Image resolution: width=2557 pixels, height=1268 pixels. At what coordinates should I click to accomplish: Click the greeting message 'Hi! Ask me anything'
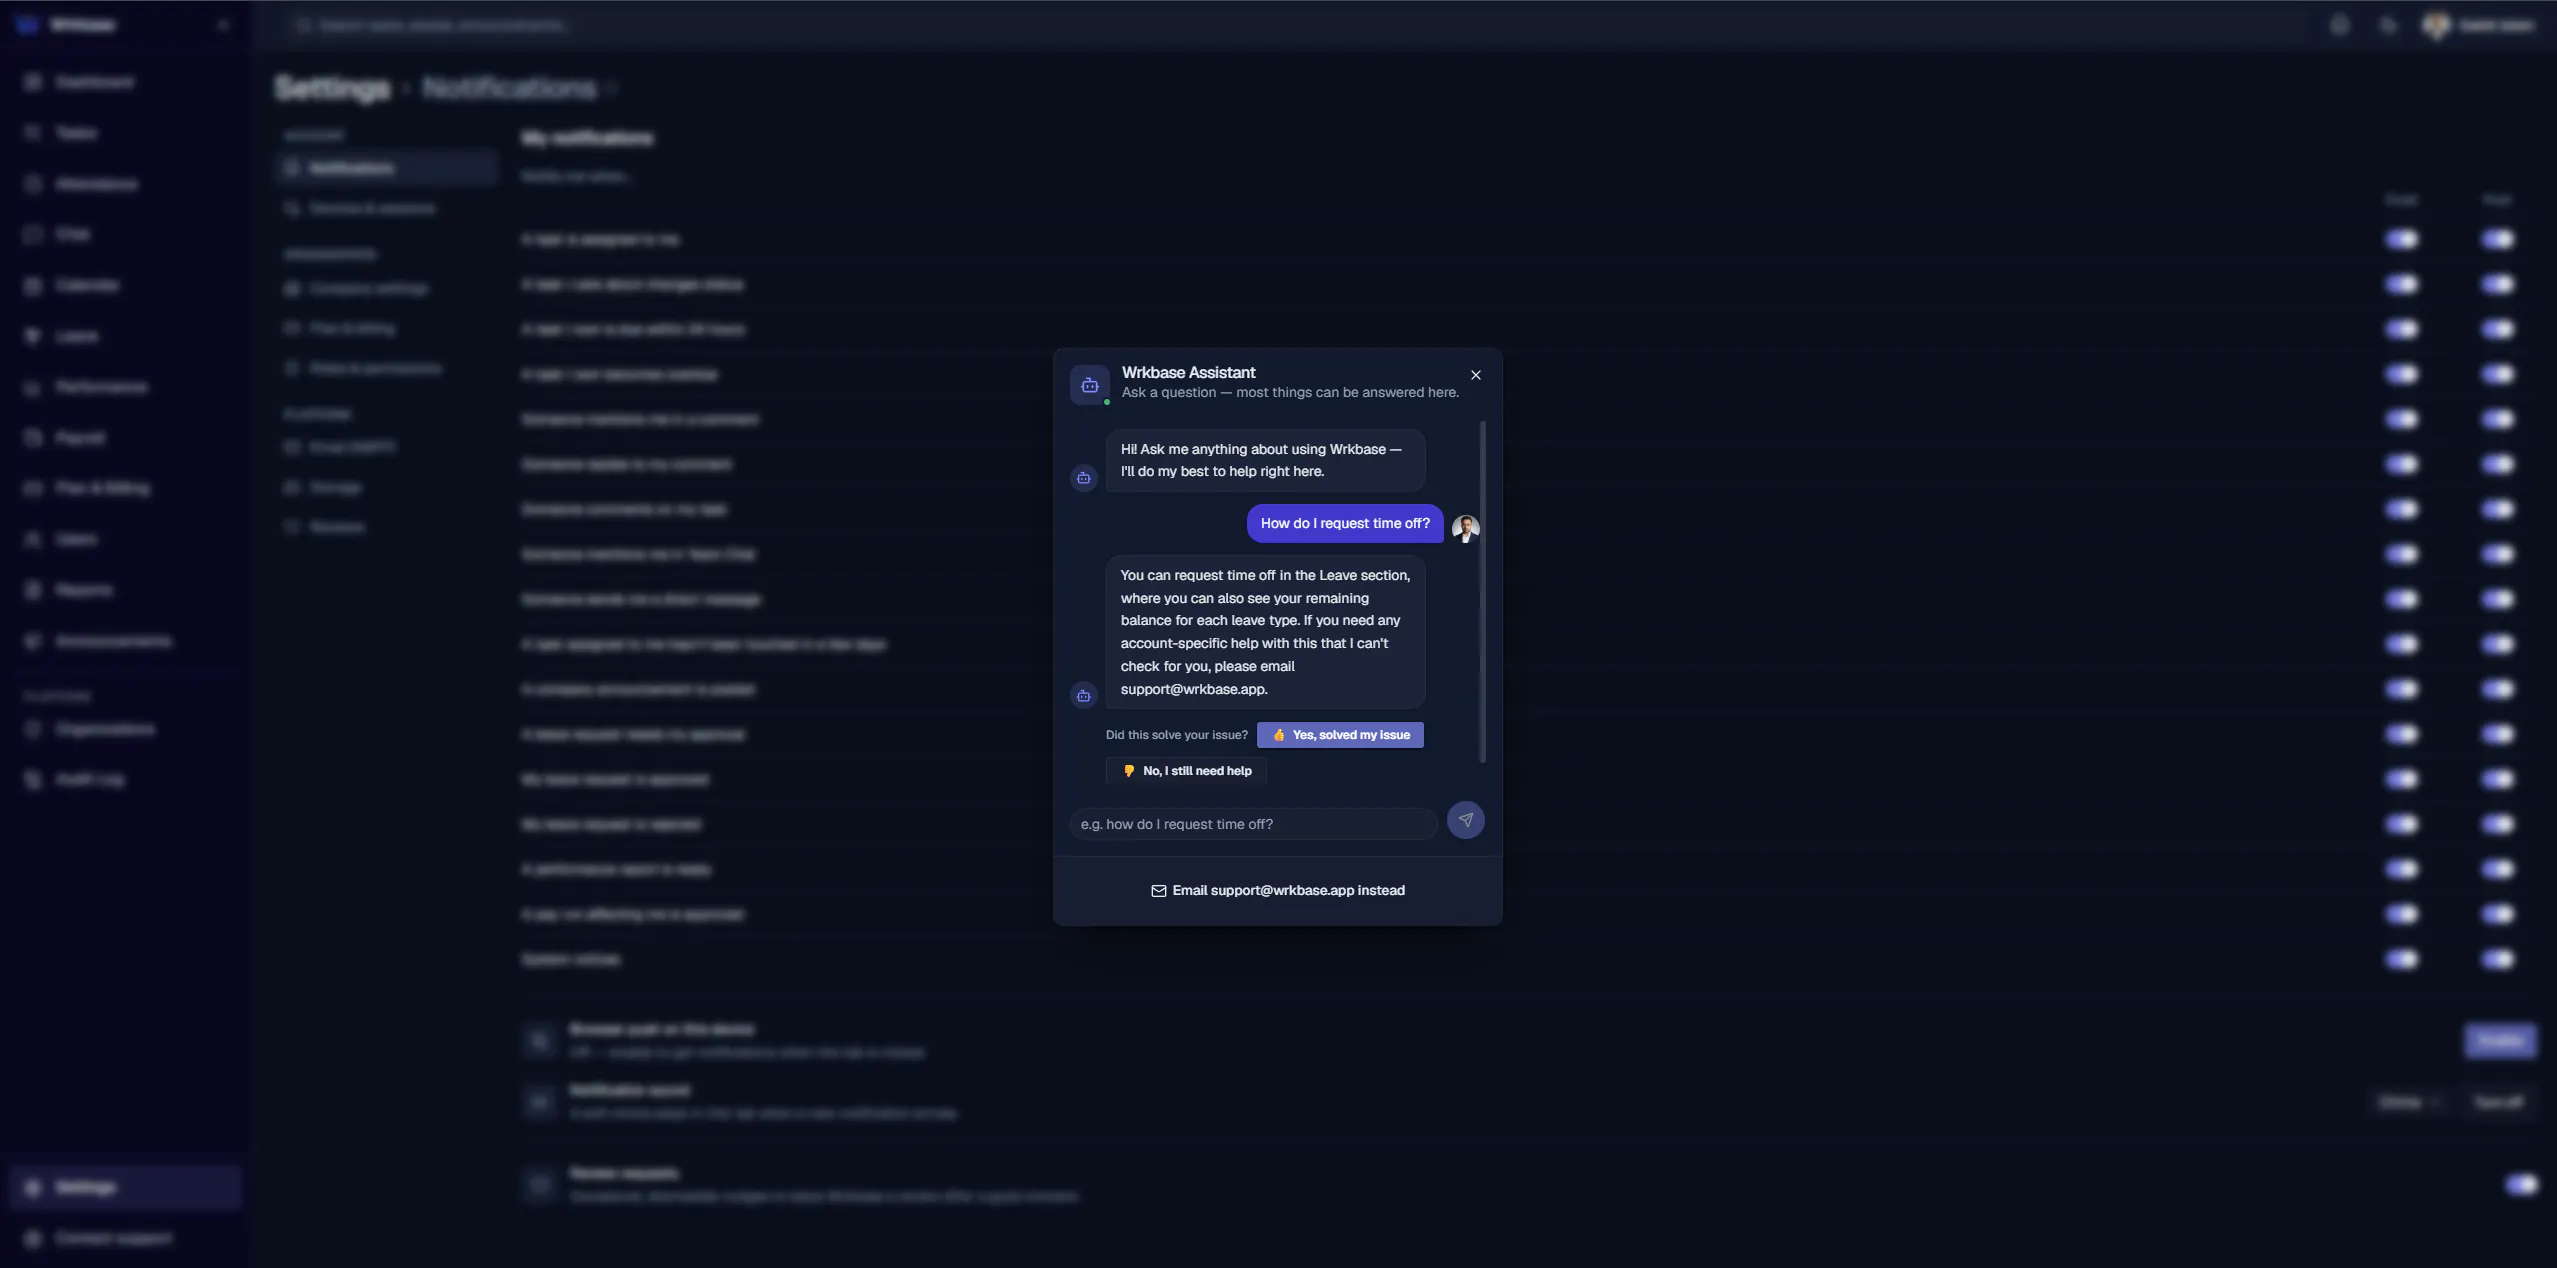(x=1266, y=460)
